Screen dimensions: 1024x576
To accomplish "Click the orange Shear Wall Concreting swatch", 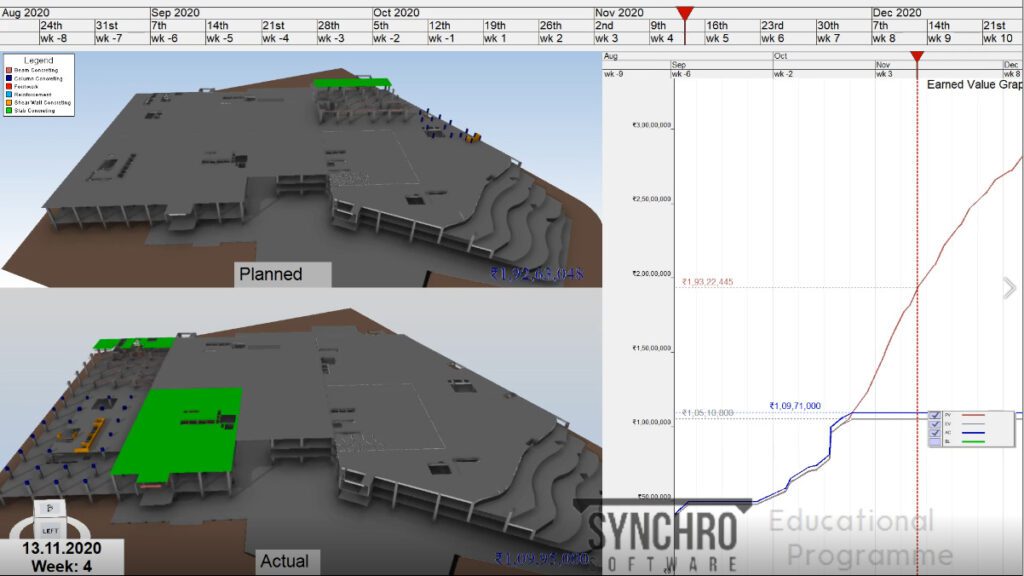I will [9, 103].
